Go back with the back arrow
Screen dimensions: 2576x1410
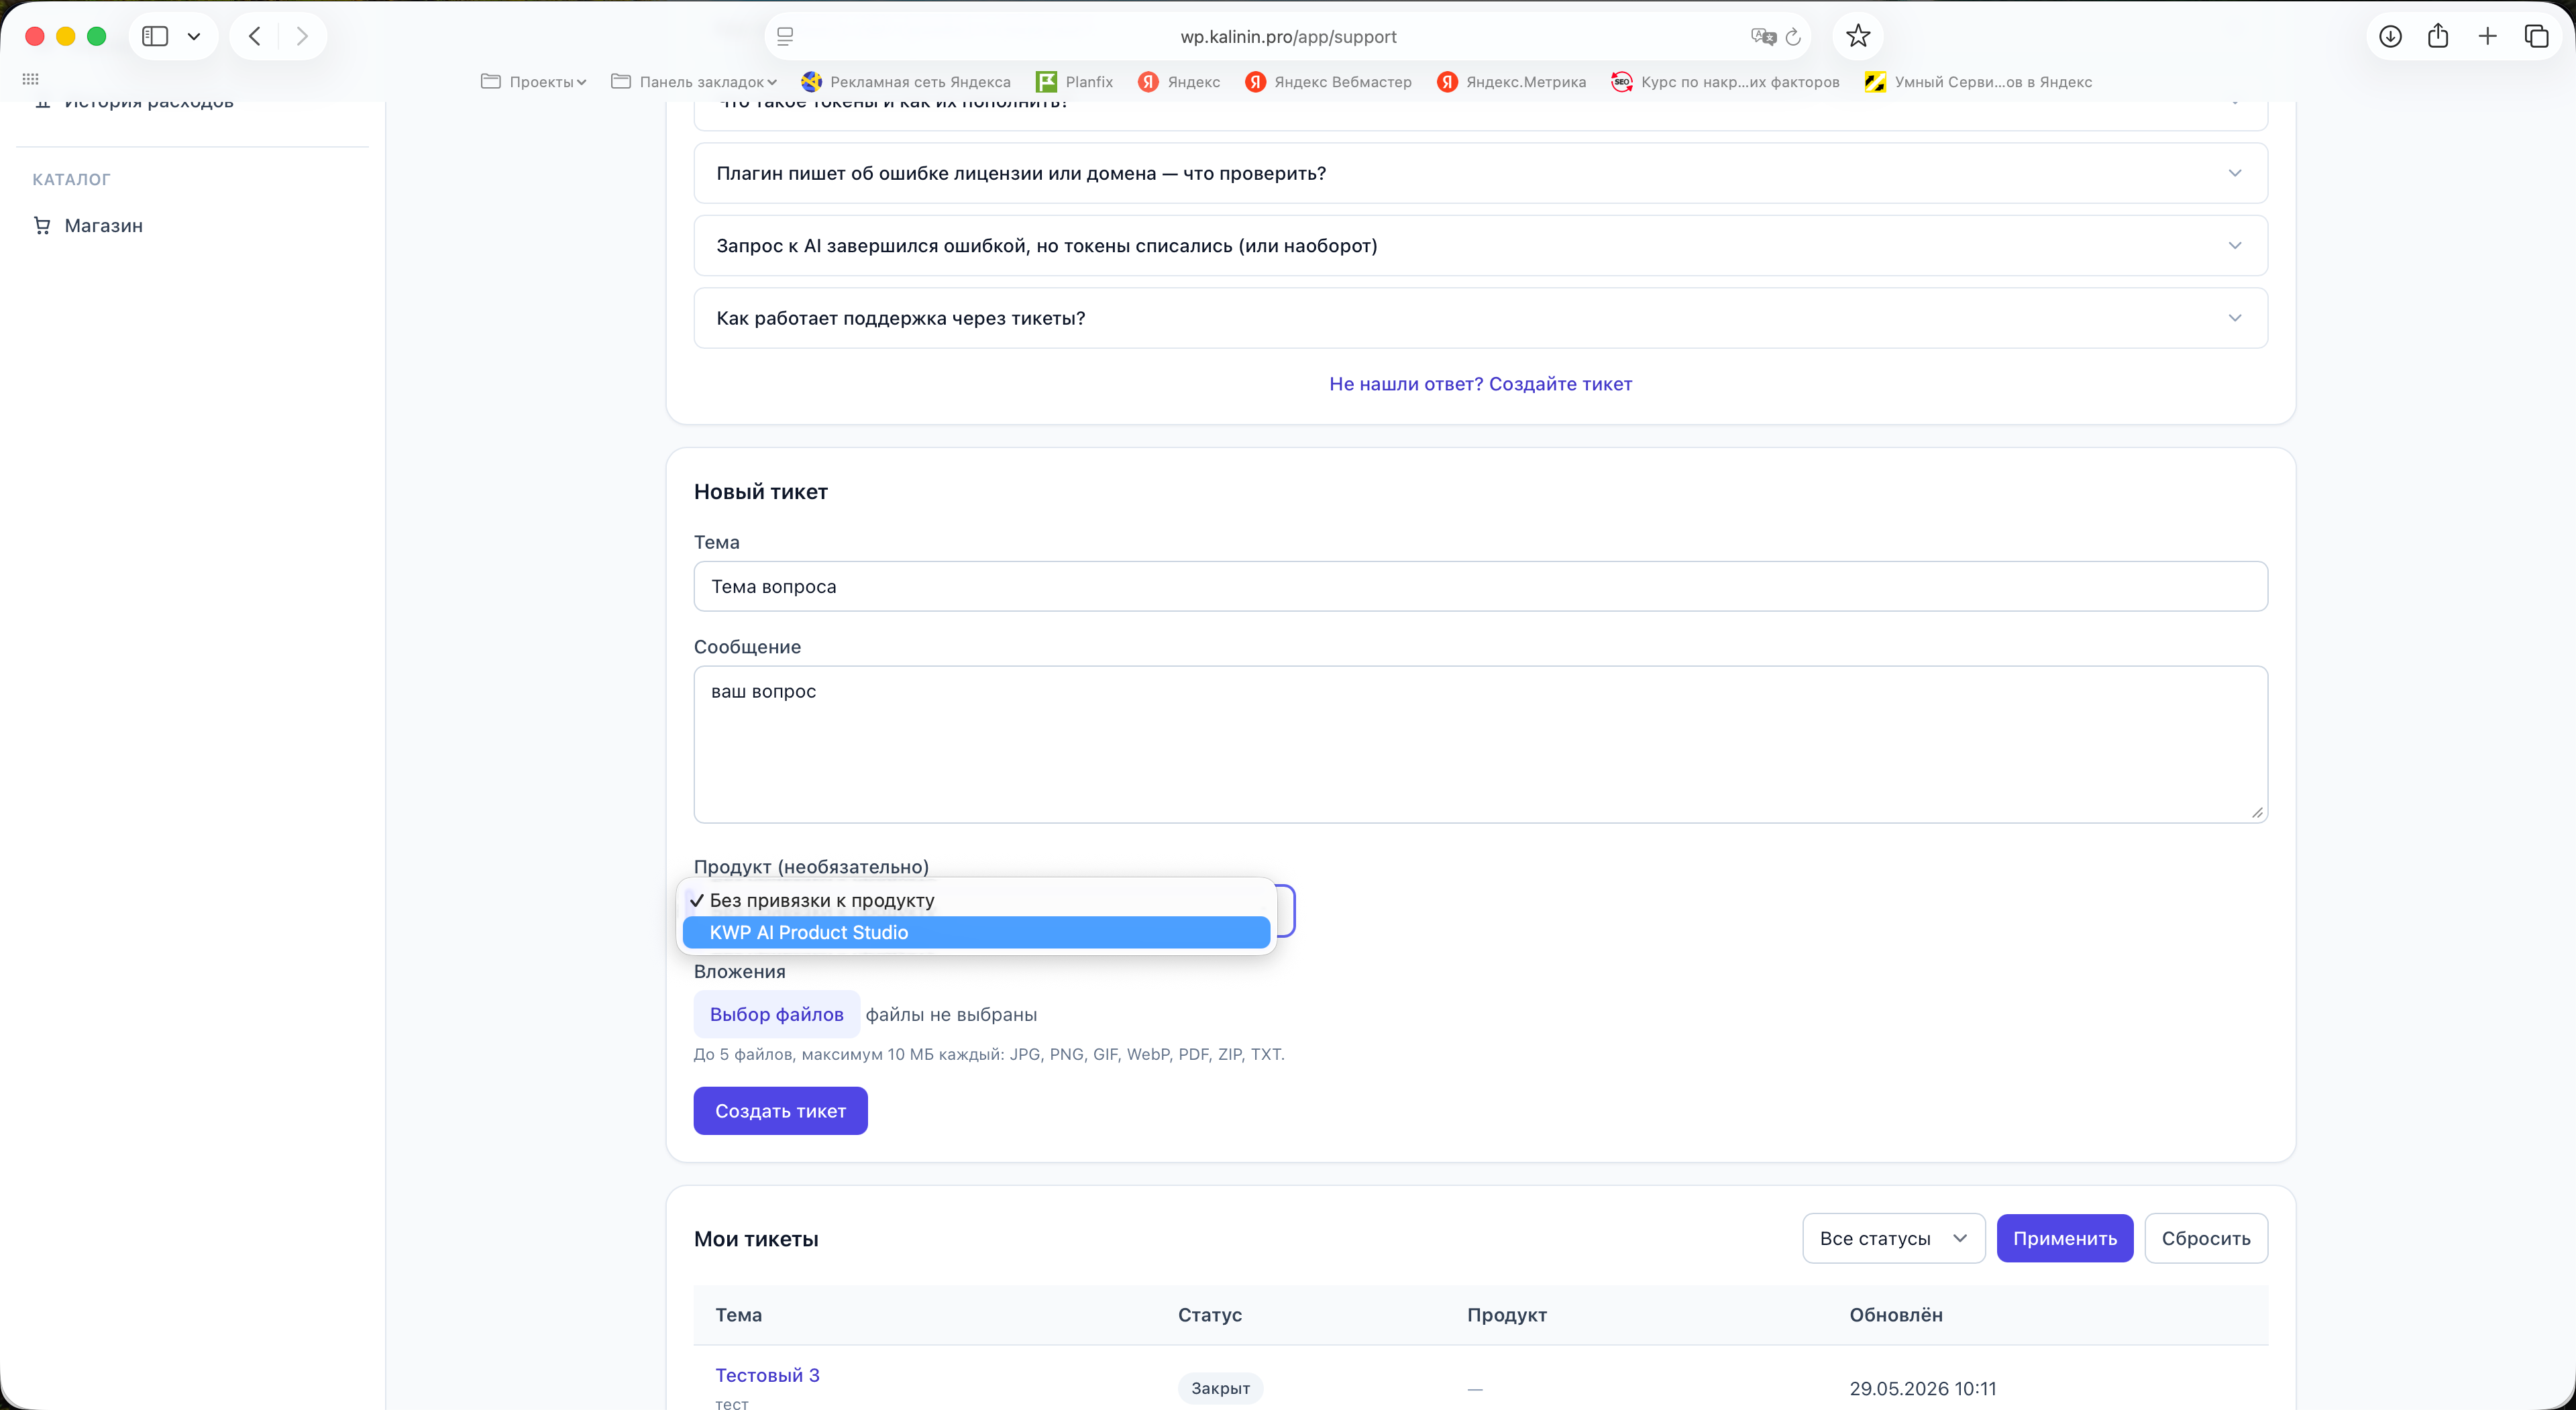(255, 36)
